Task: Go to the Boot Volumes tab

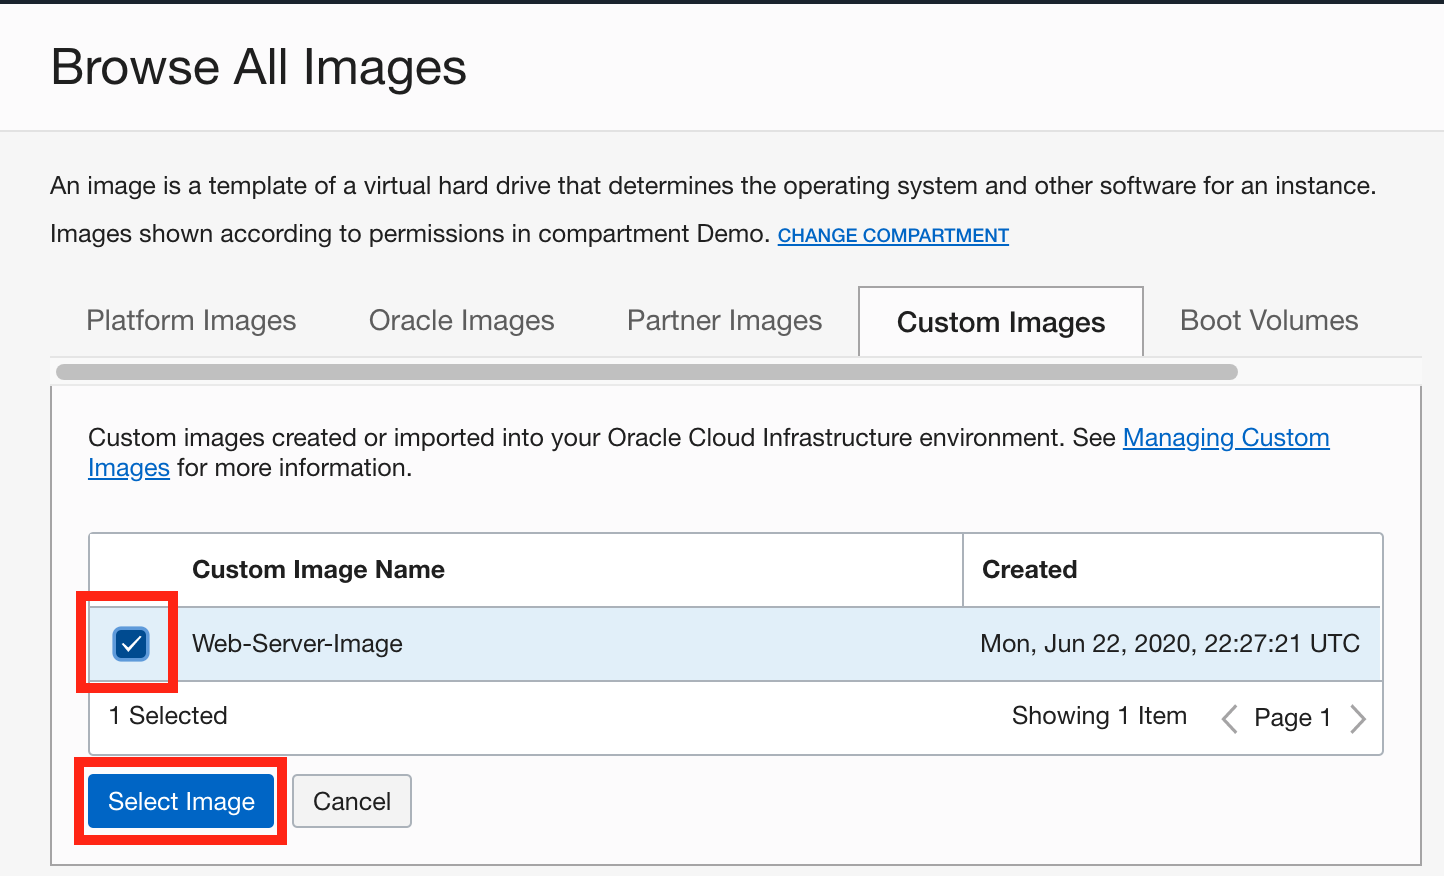Action: coord(1268,321)
